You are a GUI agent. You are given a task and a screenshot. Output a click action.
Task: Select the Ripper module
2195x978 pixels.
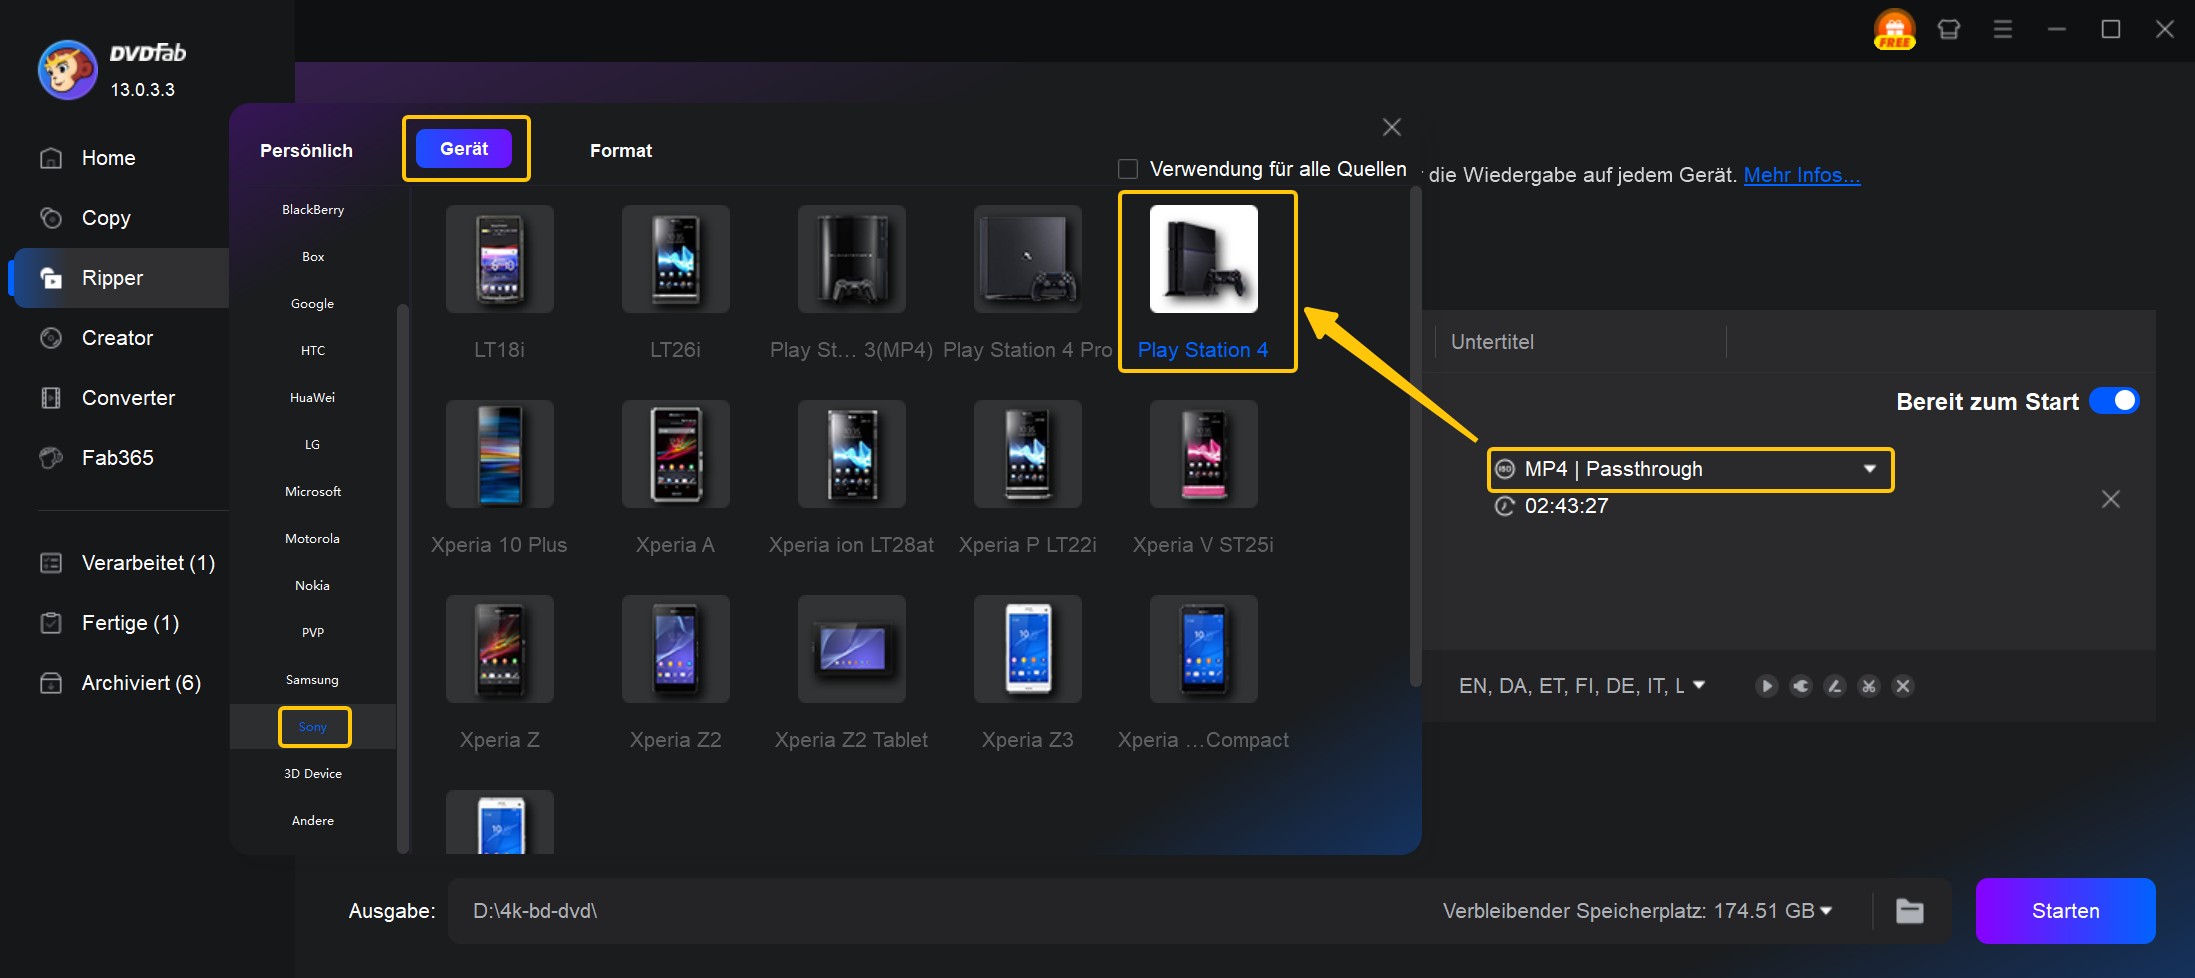[120, 278]
